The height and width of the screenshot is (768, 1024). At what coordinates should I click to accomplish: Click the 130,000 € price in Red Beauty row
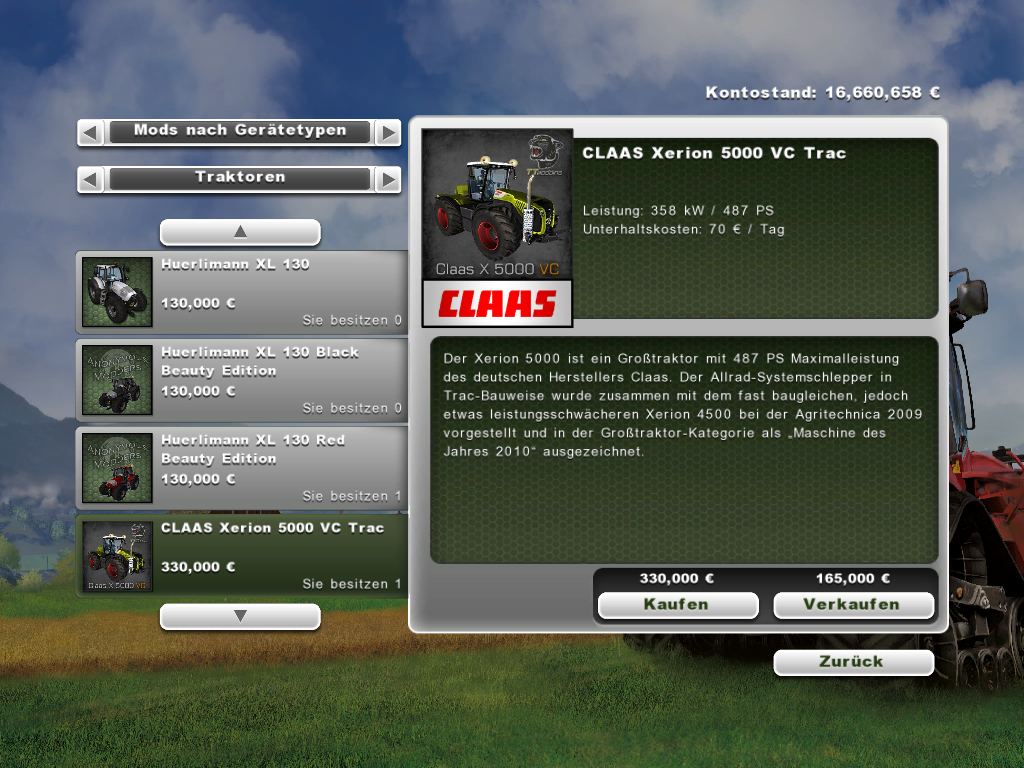198,479
